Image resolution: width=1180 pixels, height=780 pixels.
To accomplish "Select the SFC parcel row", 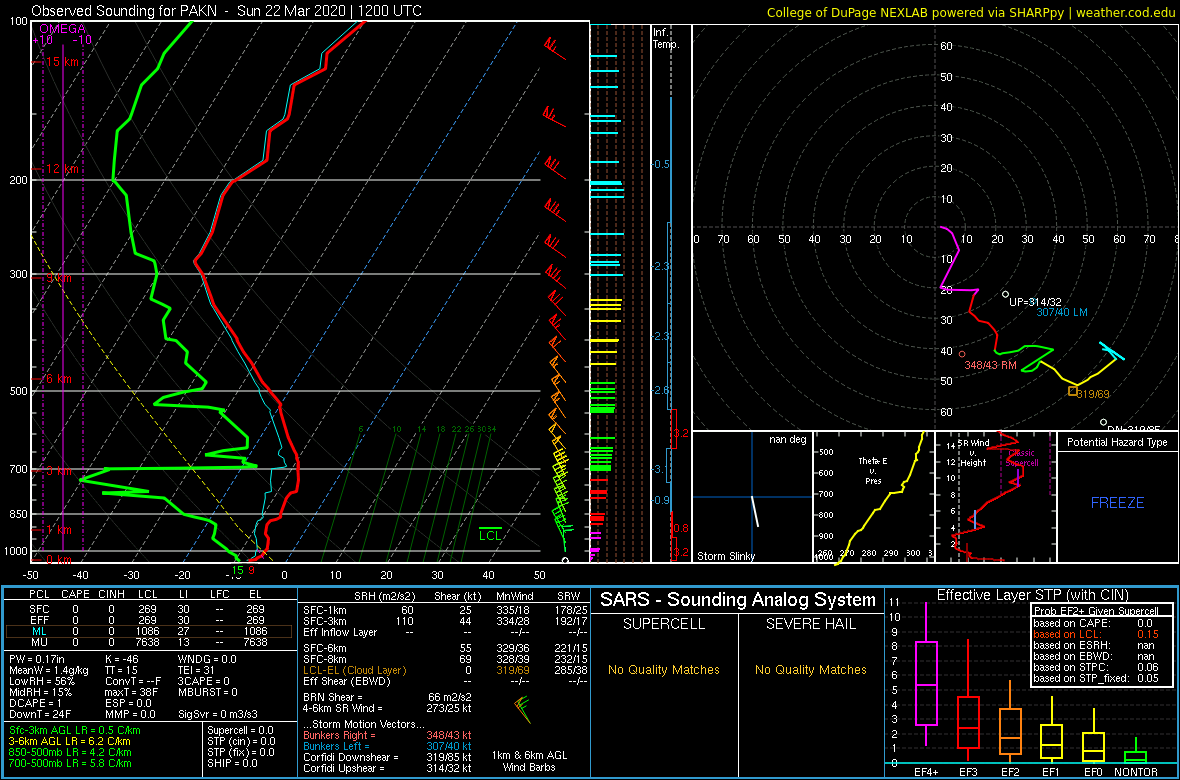I will click(151, 608).
